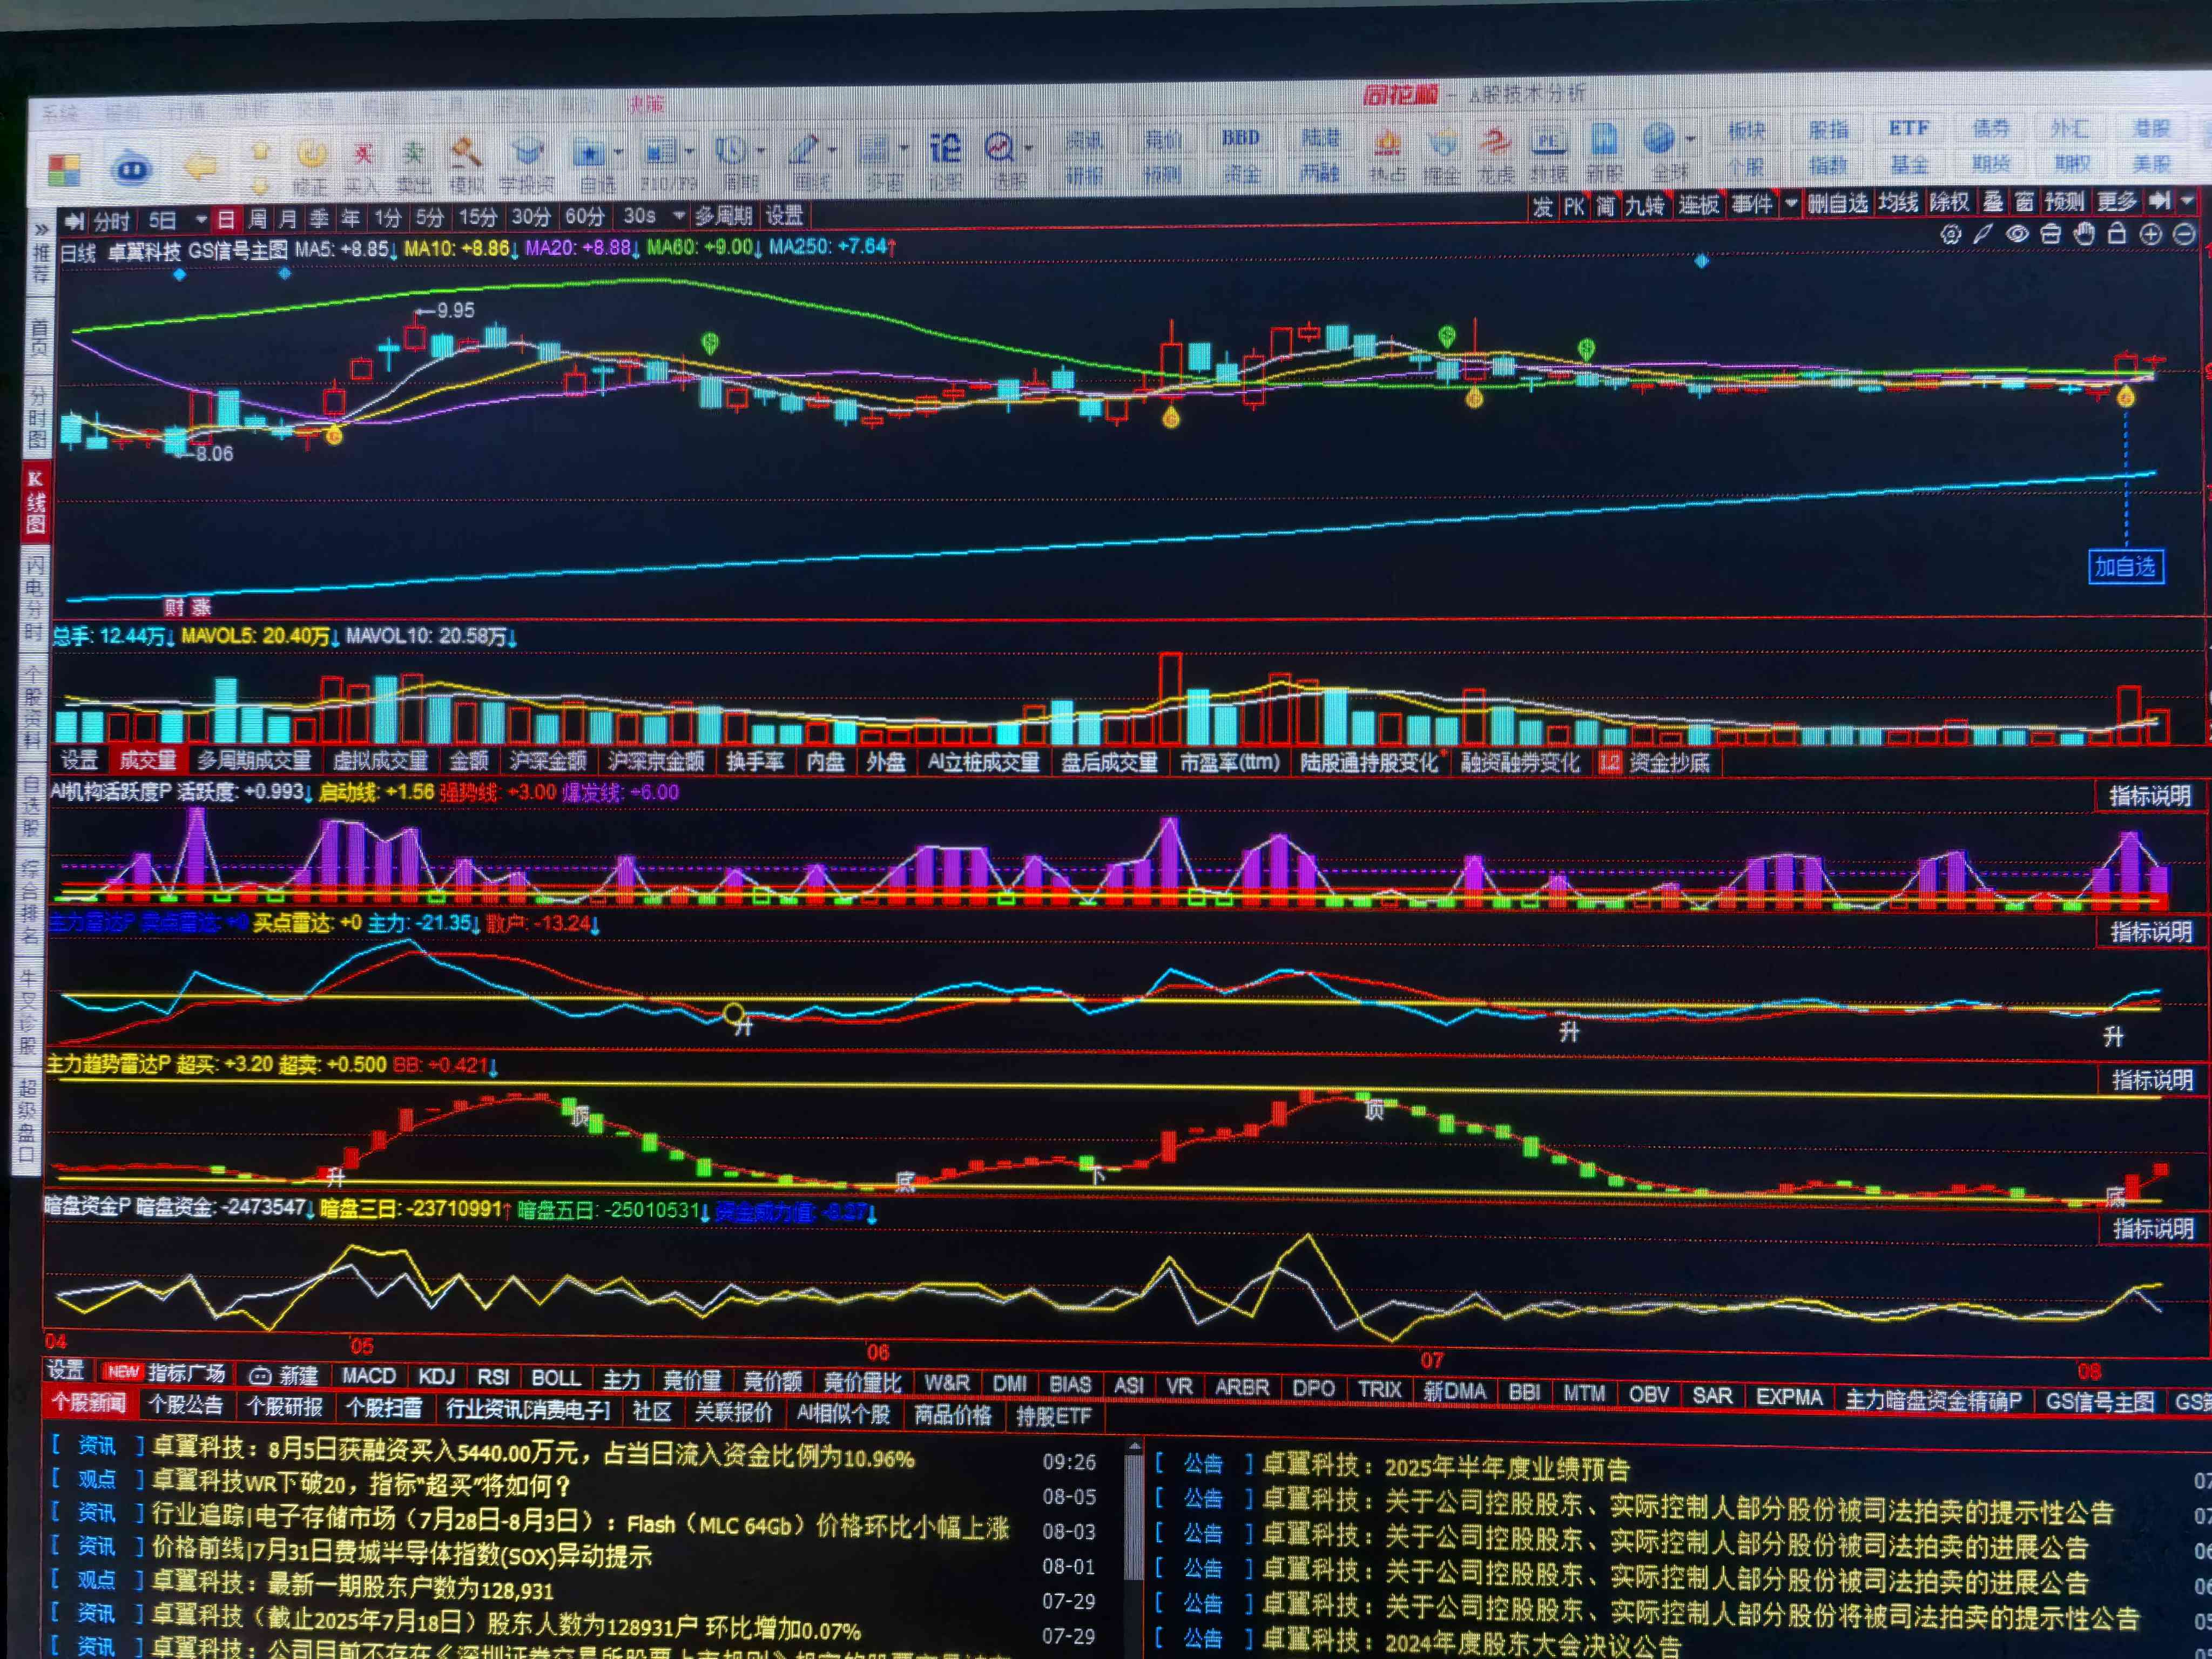
Task: Click the 买入 buy icon
Action: click(x=361, y=165)
